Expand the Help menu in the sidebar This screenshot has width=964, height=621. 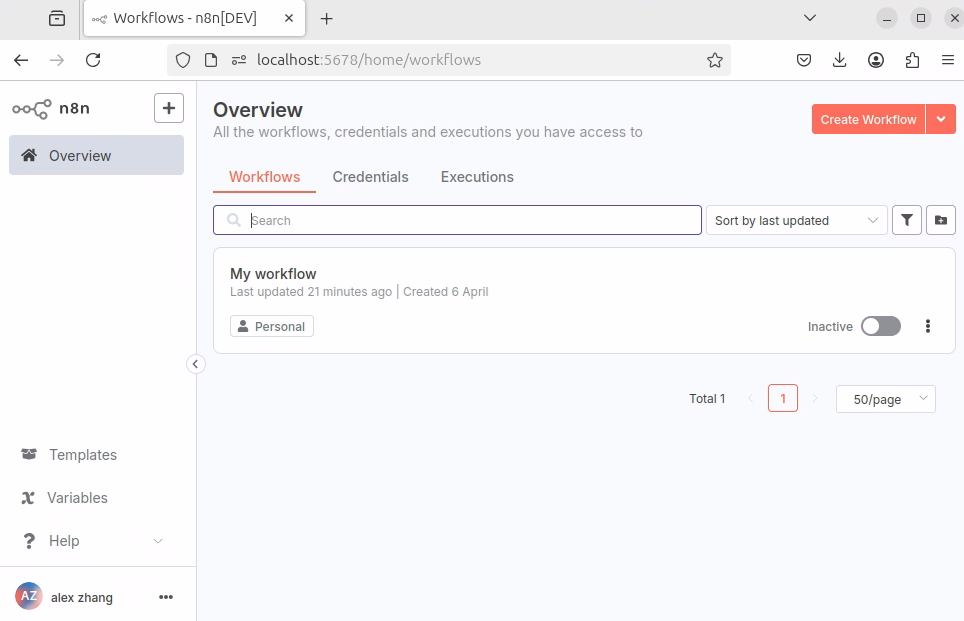coord(92,540)
